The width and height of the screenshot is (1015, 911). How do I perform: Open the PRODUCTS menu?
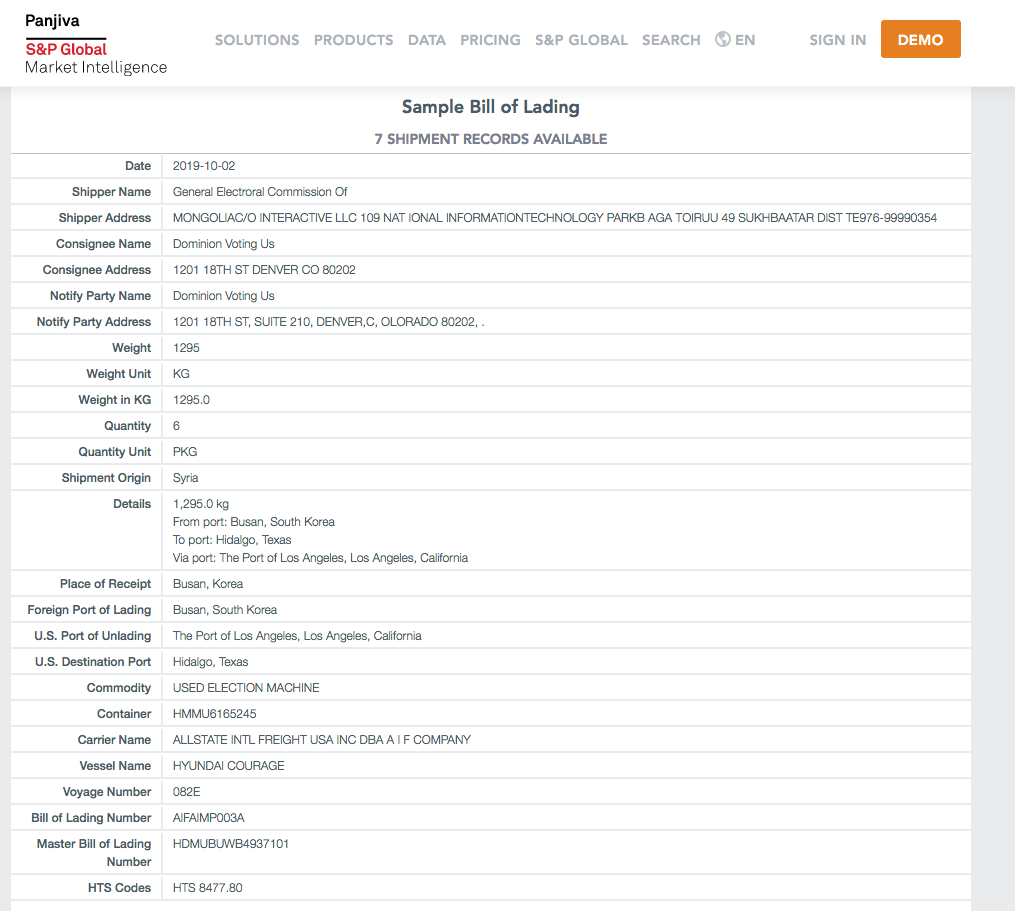(x=353, y=40)
